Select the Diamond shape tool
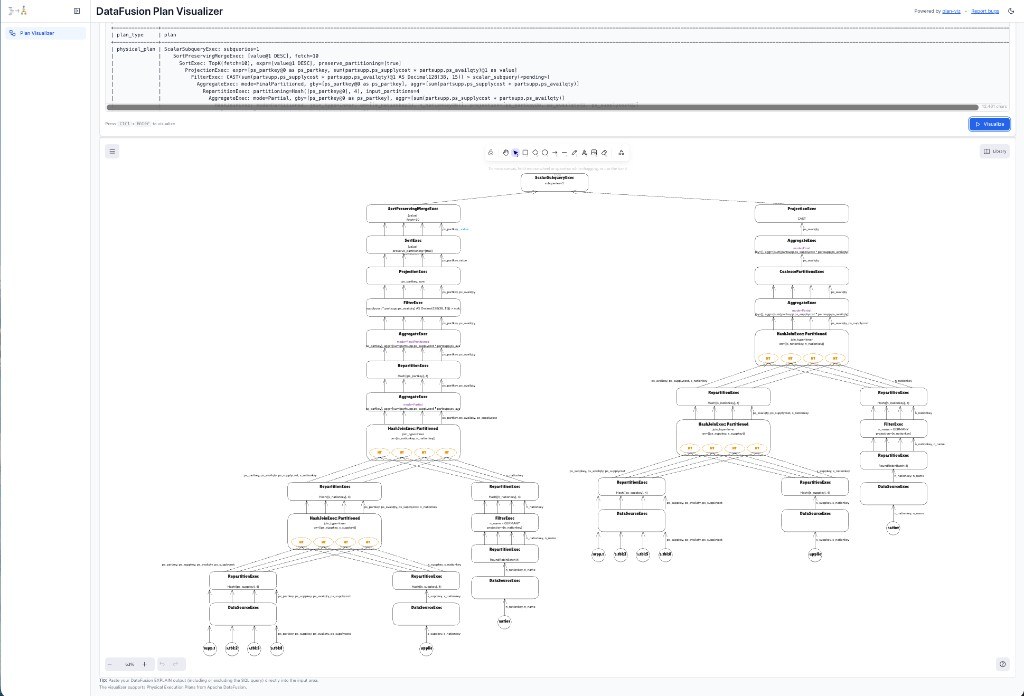 (x=535, y=153)
